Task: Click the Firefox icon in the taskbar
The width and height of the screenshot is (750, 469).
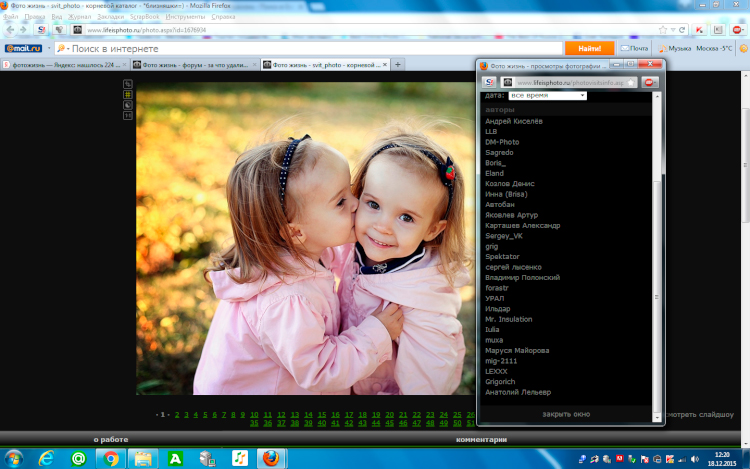Action: [x=270, y=458]
